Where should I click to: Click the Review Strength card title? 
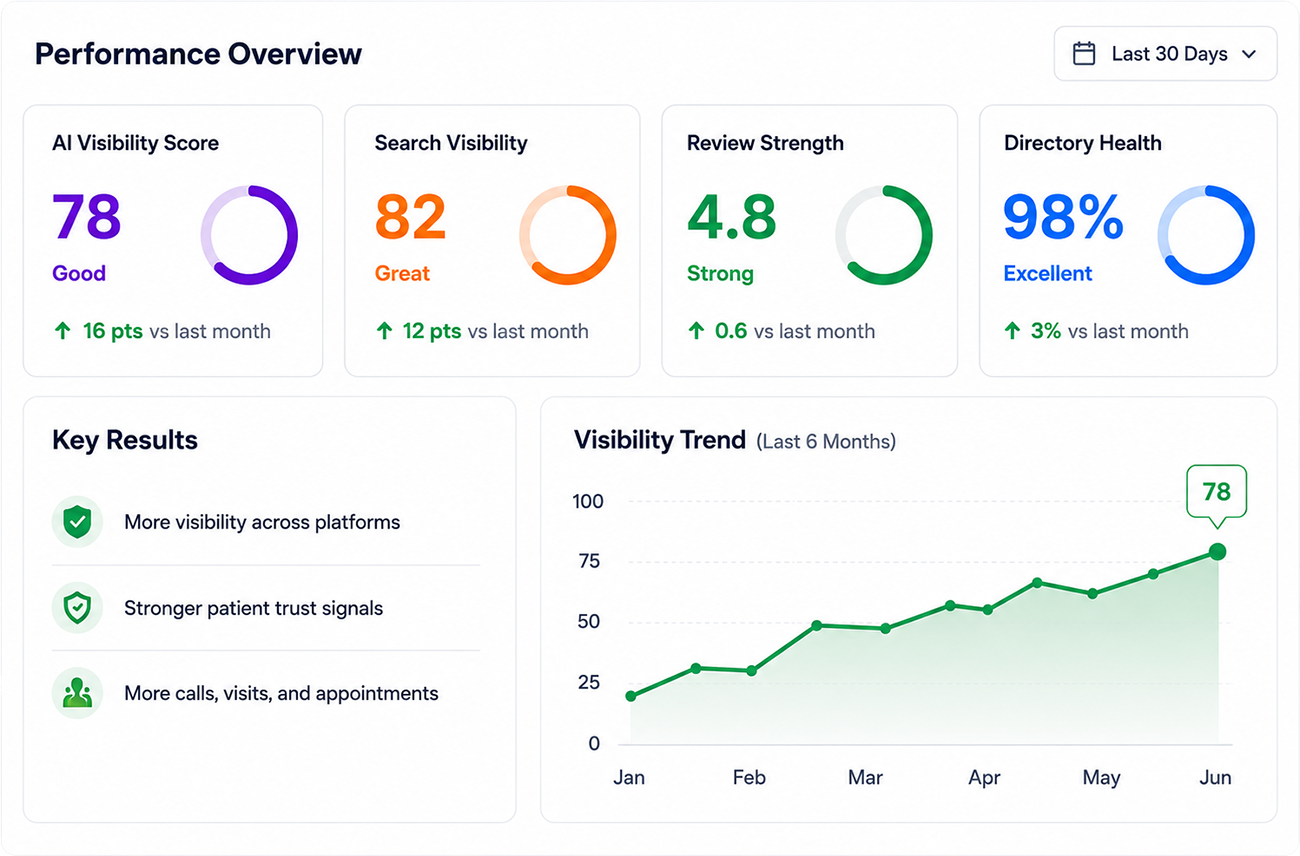click(x=765, y=143)
